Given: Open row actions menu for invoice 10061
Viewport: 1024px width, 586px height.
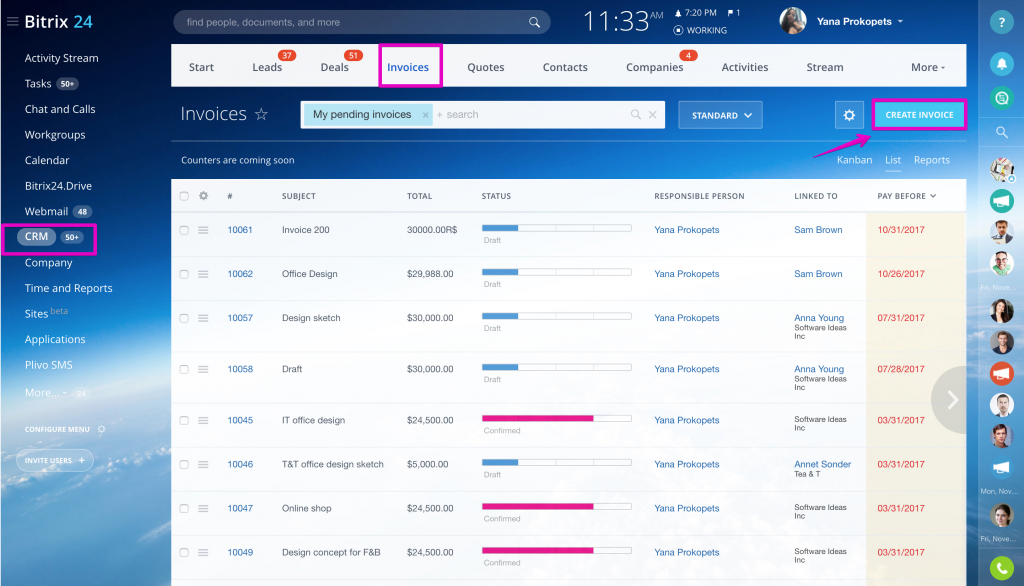Looking at the screenshot, I should click(x=203, y=230).
